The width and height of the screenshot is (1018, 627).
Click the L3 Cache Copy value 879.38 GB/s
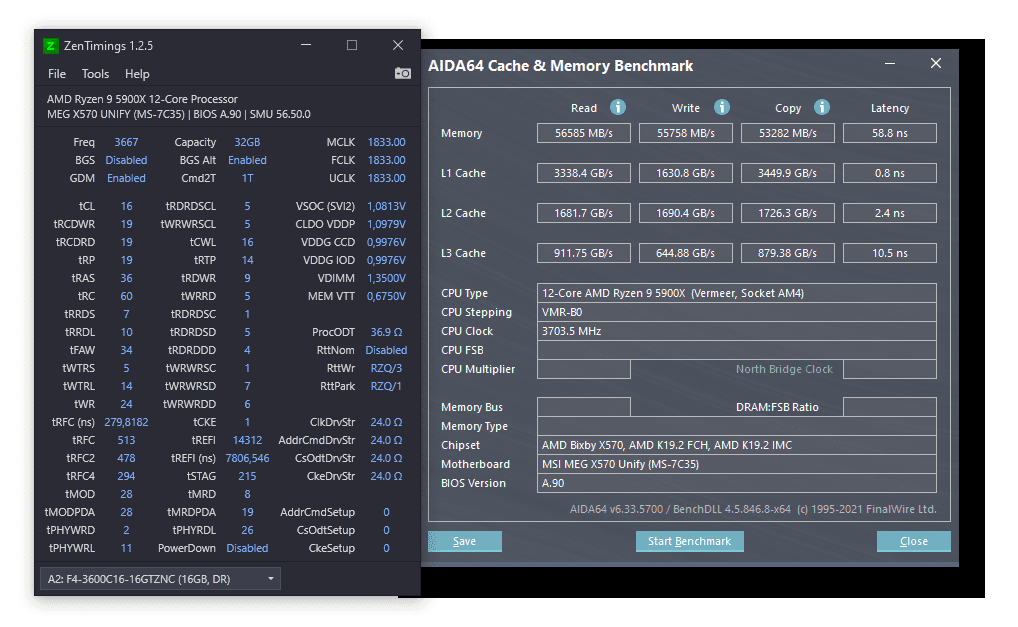click(x=788, y=253)
